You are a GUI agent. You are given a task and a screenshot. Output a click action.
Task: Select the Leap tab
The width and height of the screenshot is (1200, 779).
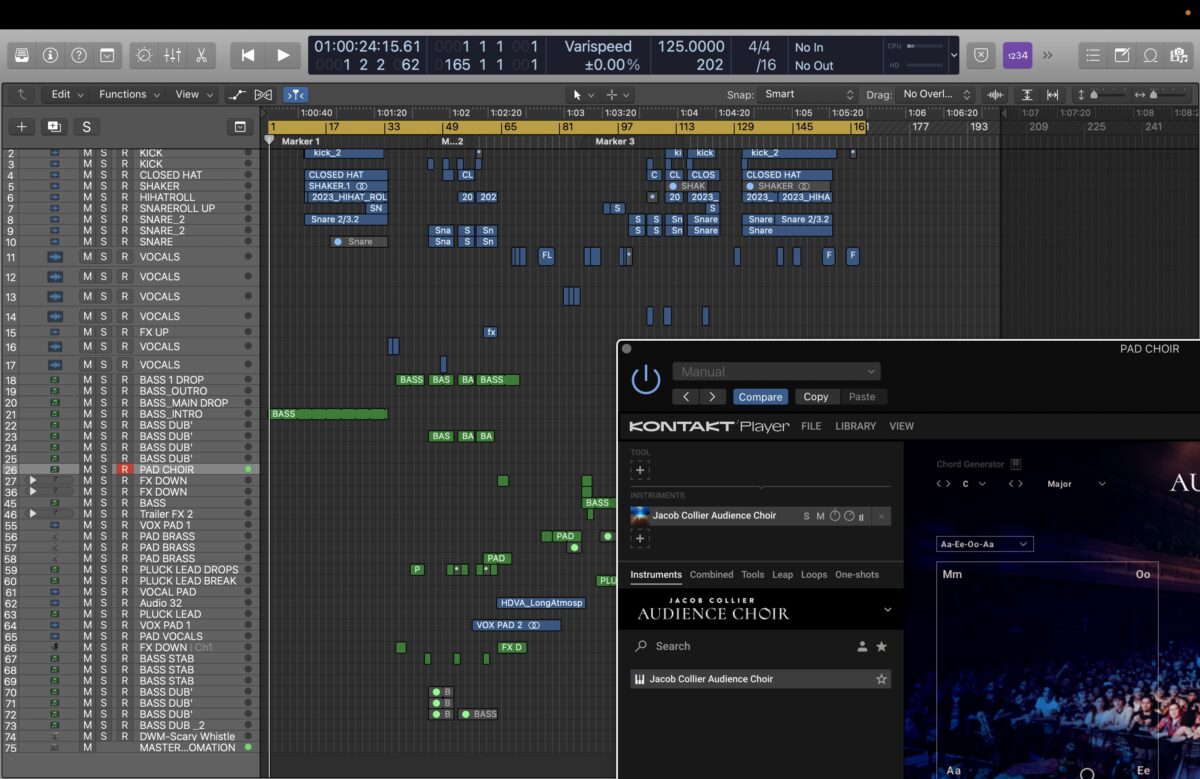coord(782,575)
